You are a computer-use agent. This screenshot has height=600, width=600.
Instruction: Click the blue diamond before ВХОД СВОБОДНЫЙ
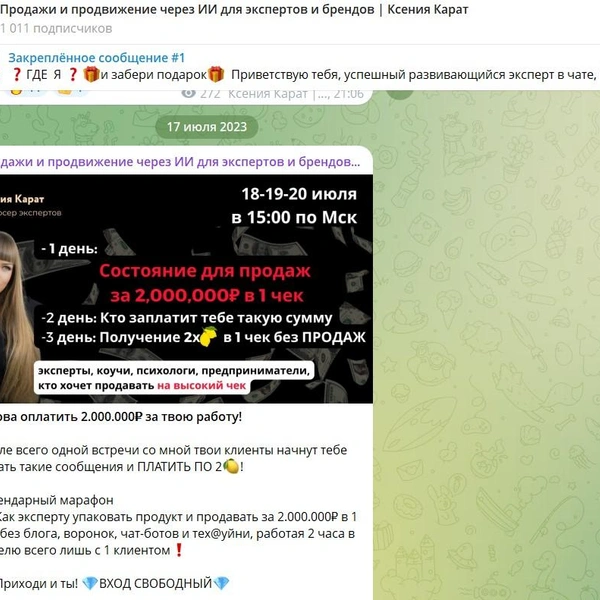[90, 583]
